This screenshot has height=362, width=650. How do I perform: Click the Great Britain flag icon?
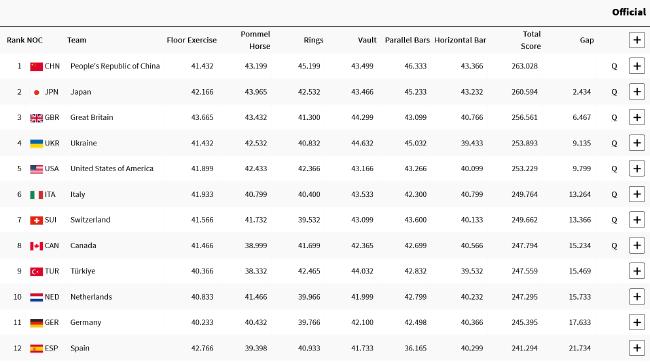pos(36,118)
